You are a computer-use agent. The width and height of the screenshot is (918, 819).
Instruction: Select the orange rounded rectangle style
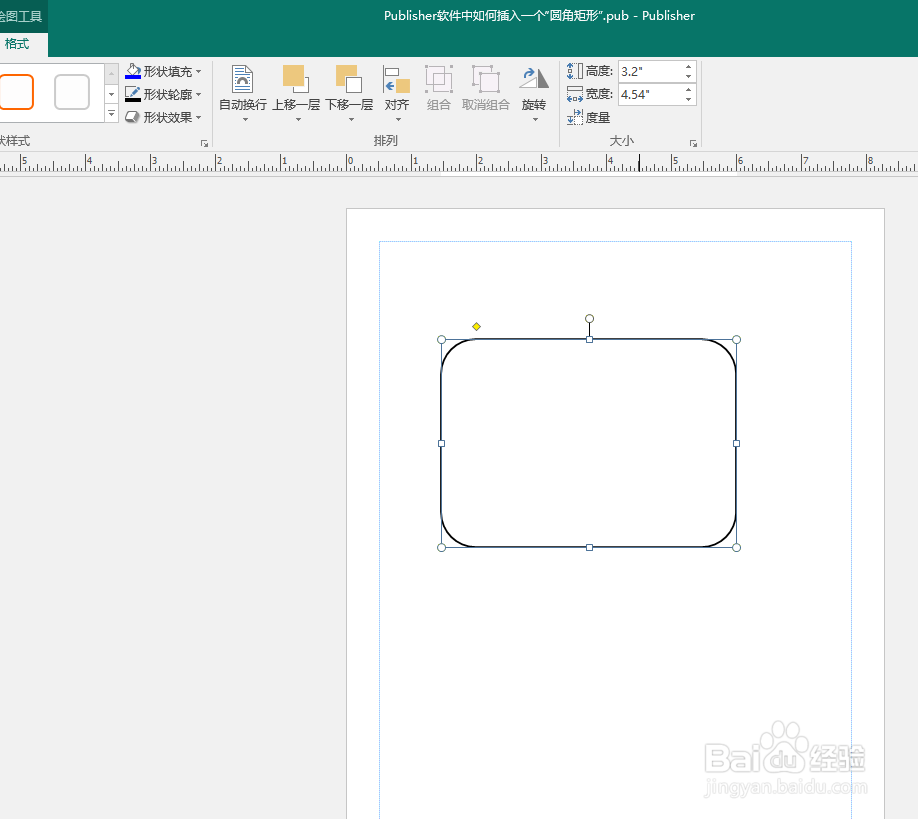coord(16,92)
